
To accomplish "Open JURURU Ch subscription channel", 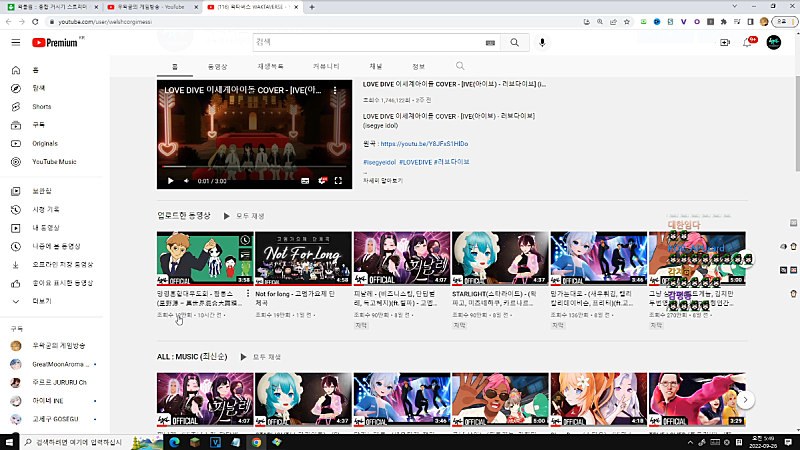I will pos(51,383).
